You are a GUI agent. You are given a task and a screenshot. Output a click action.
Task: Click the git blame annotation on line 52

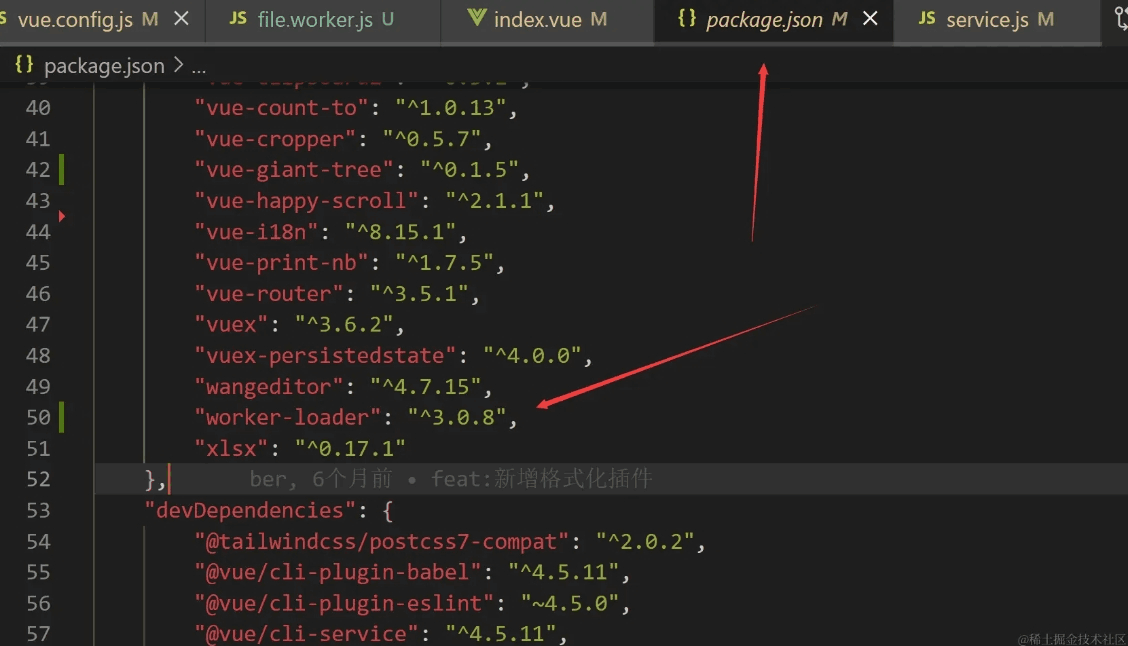[x=451, y=479]
